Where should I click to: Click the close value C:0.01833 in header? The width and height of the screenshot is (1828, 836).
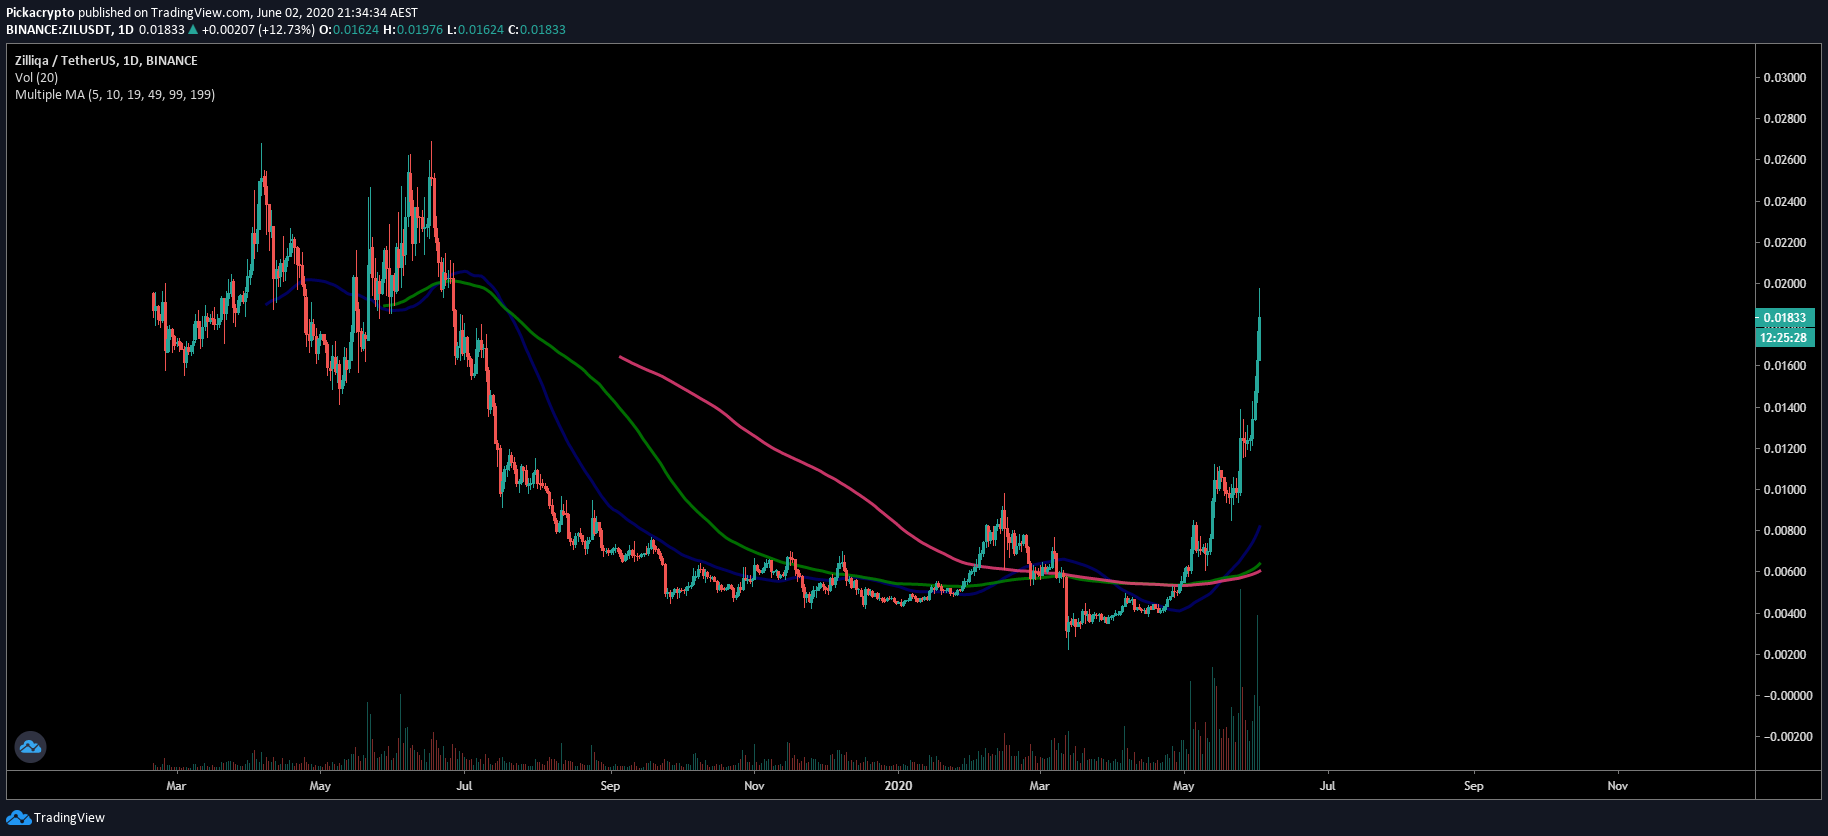click(x=537, y=30)
